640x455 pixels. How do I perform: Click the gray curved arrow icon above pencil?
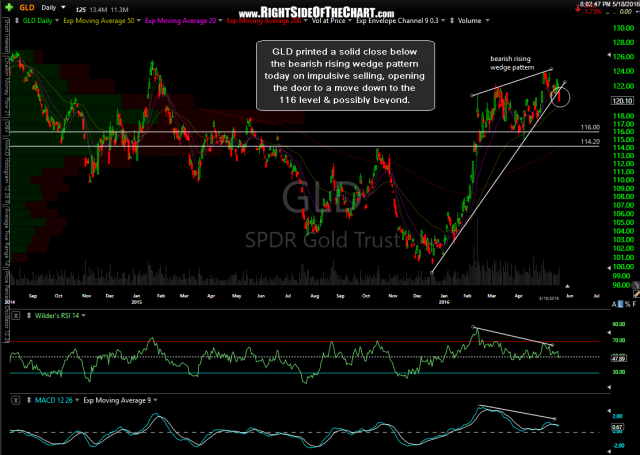click(636, 285)
